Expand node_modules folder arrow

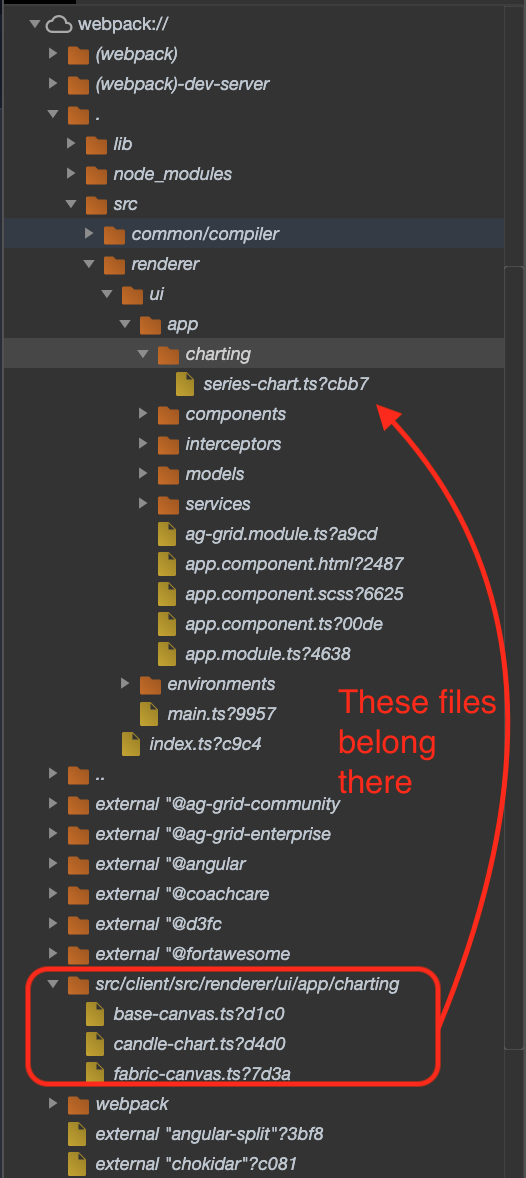click(x=71, y=174)
